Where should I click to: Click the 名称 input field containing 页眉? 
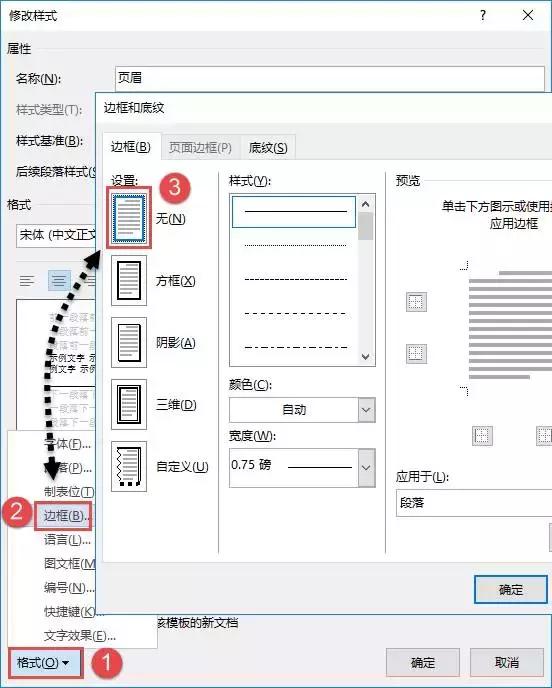tap(330, 78)
